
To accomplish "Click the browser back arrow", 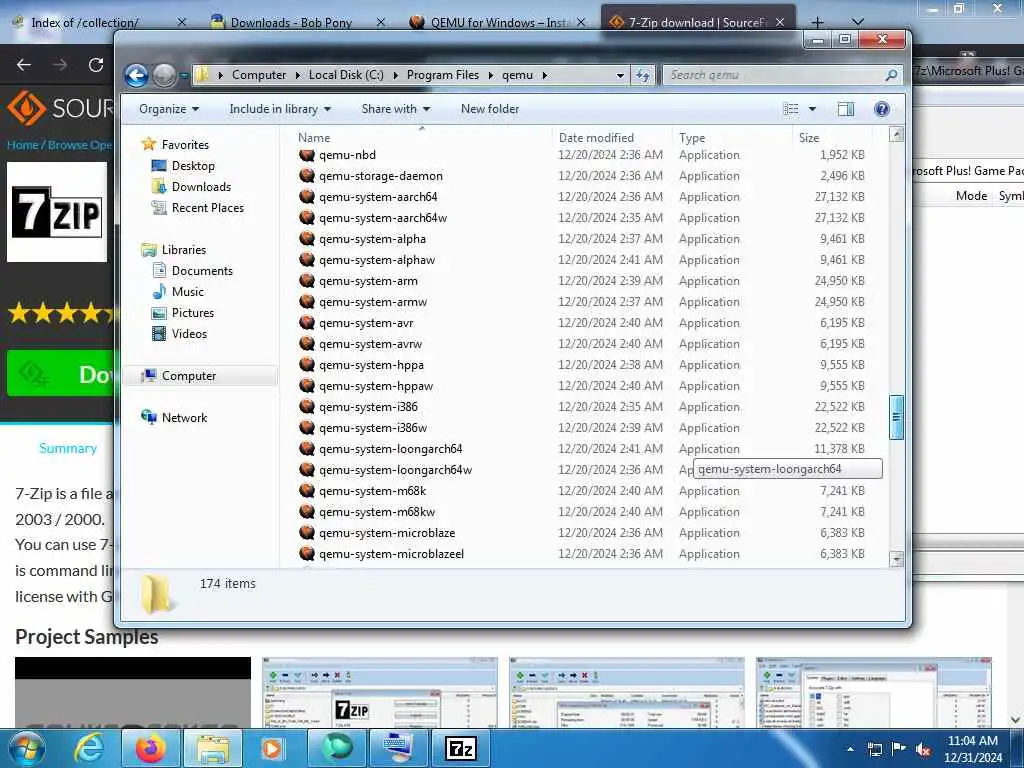I will tap(24, 65).
